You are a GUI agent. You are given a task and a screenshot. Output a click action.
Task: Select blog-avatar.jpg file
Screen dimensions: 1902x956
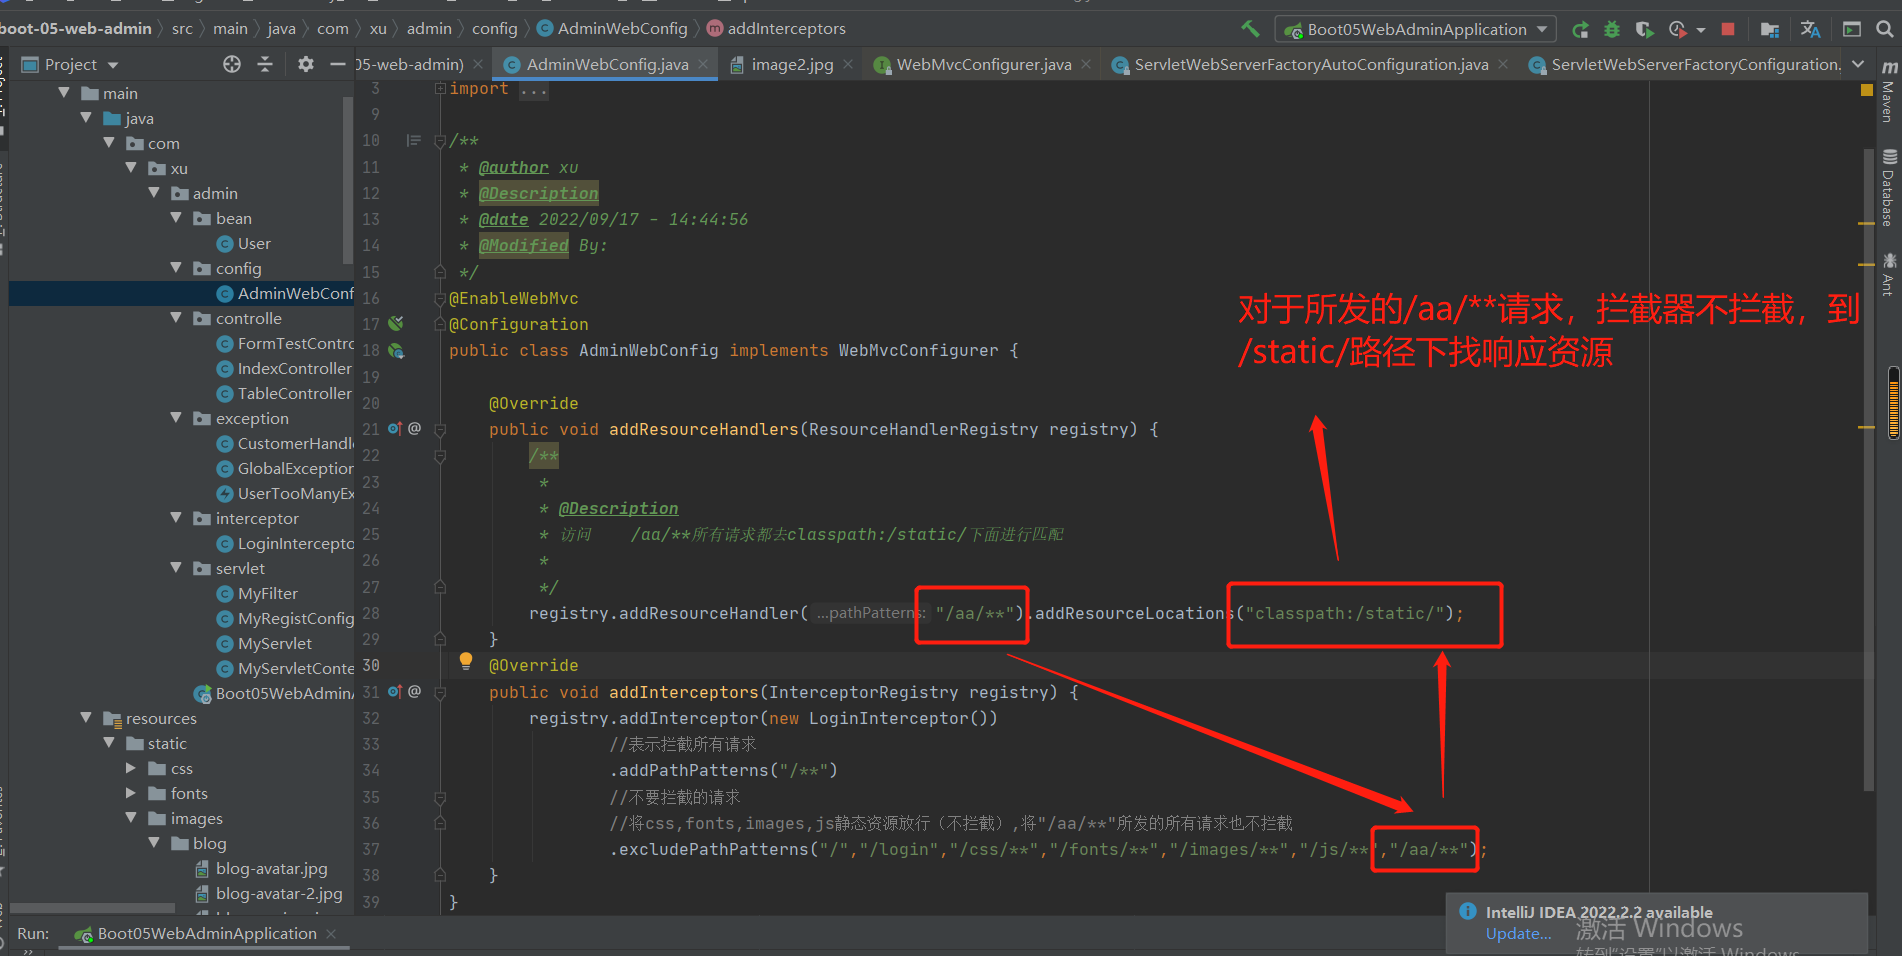coord(271,868)
